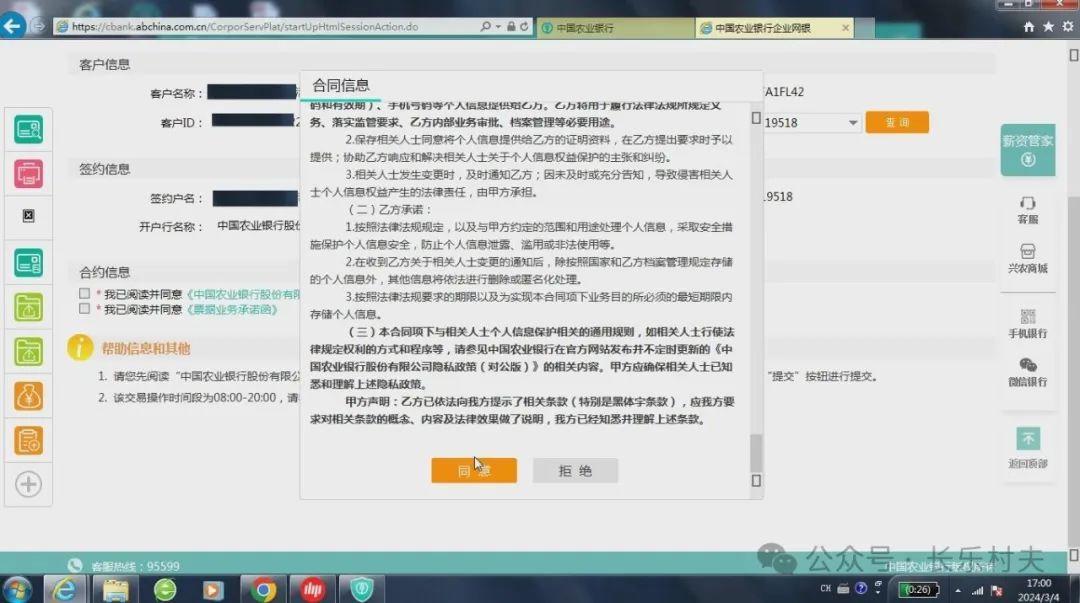Click the orange document sidebar icon
This screenshot has height=603, width=1080.
click(x=28, y=441)
